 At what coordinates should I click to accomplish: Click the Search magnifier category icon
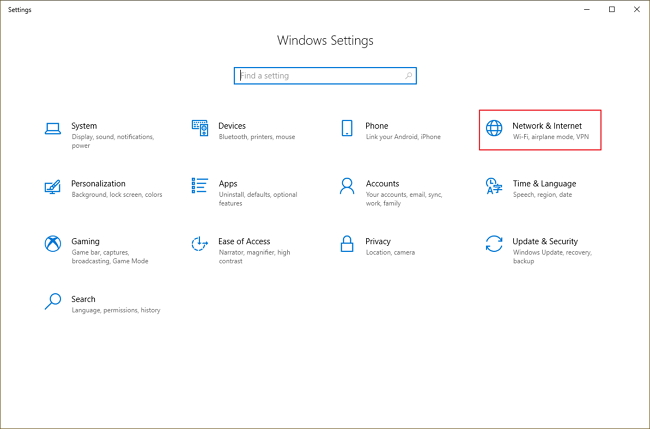52,302
